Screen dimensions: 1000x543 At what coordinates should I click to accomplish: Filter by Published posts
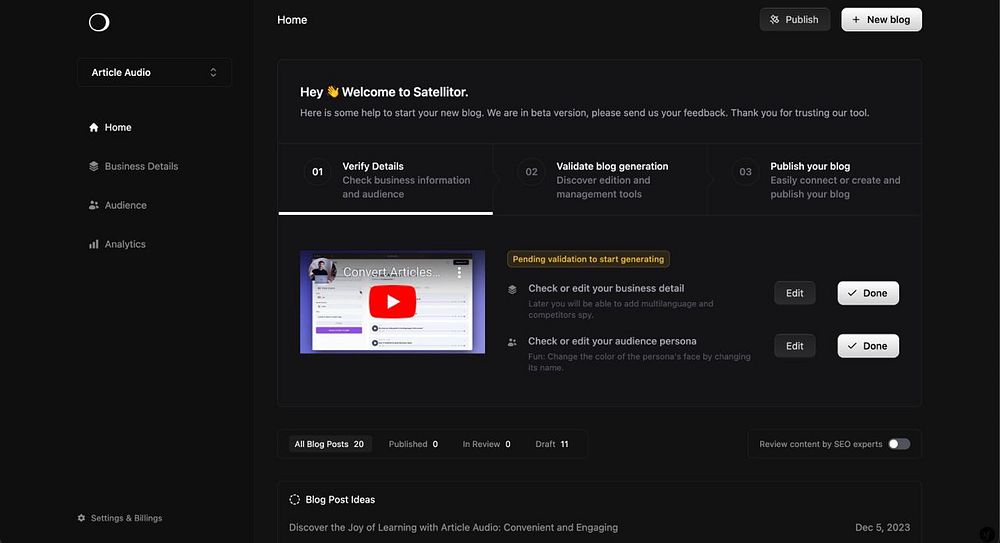tap(413, 444)
